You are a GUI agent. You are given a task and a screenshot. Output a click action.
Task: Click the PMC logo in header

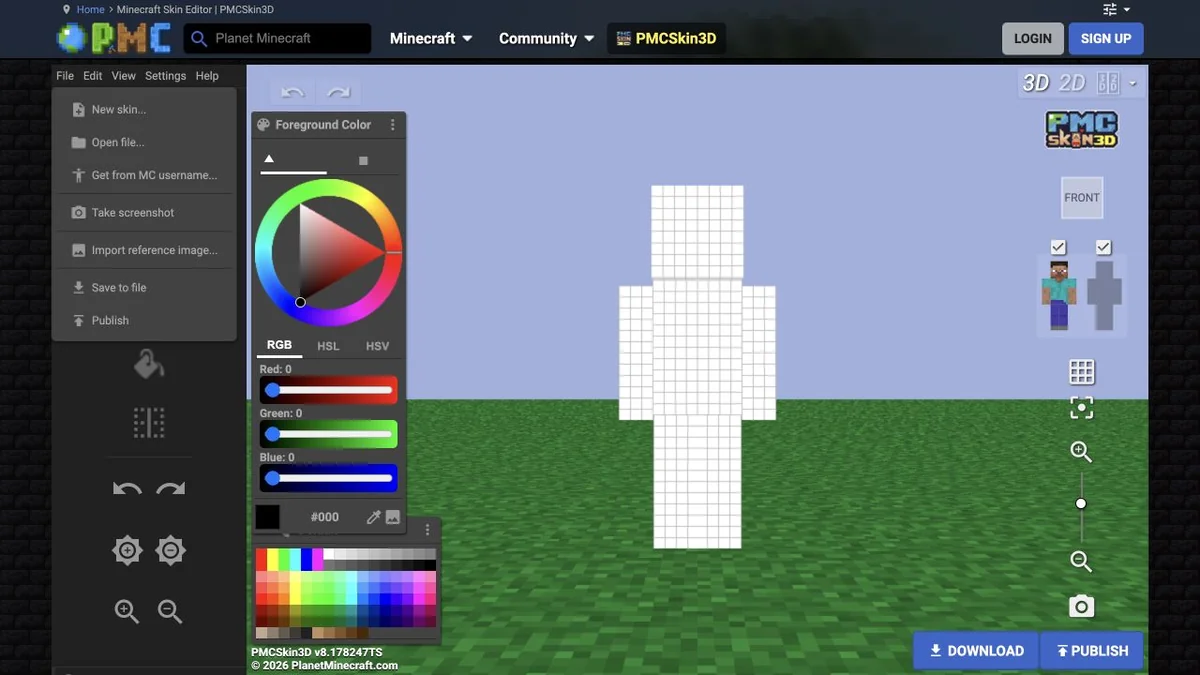click(x=113, y=38)
